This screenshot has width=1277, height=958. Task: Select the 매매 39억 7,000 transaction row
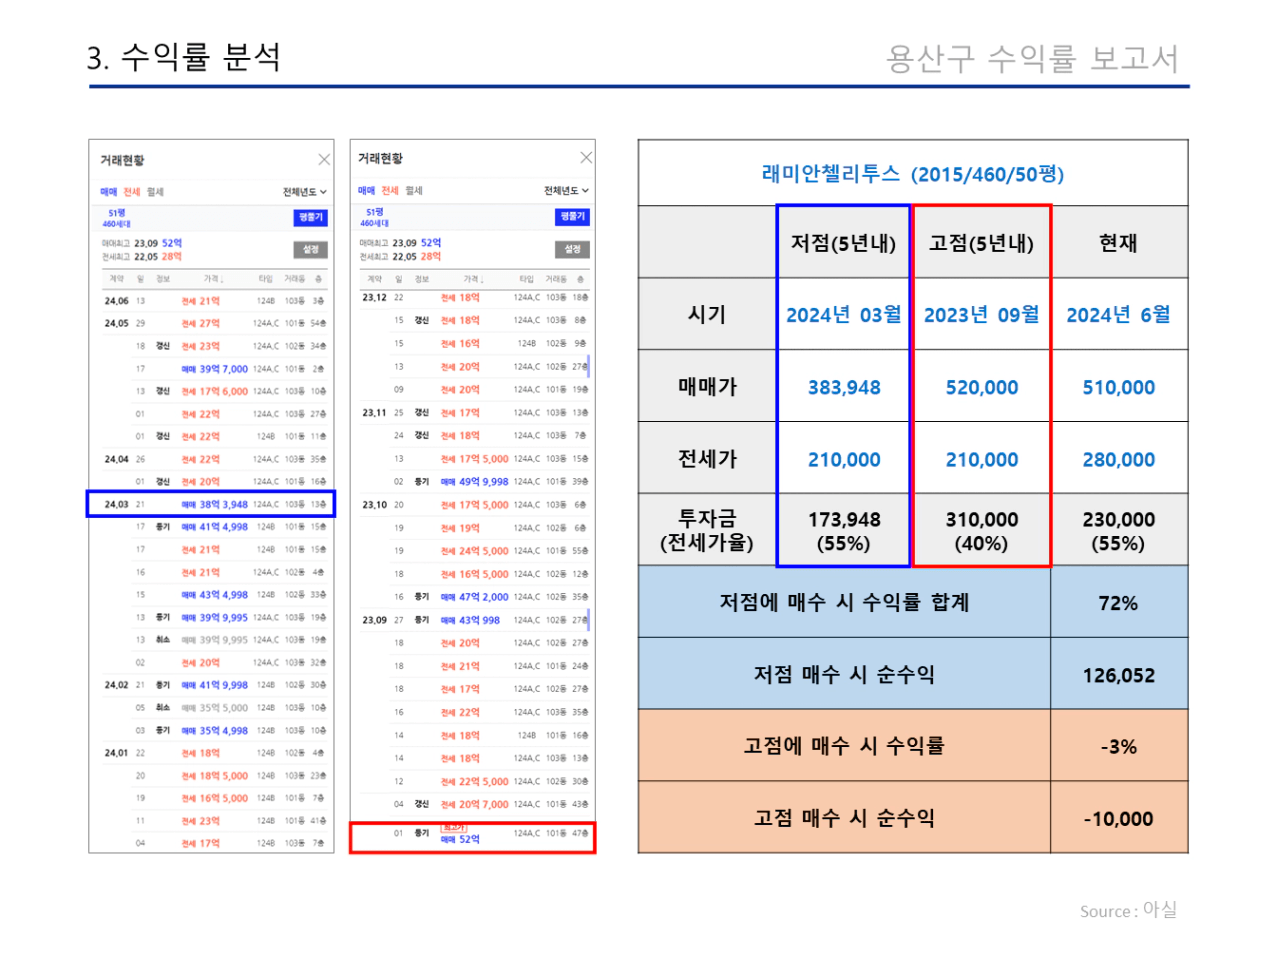(214, 369)
